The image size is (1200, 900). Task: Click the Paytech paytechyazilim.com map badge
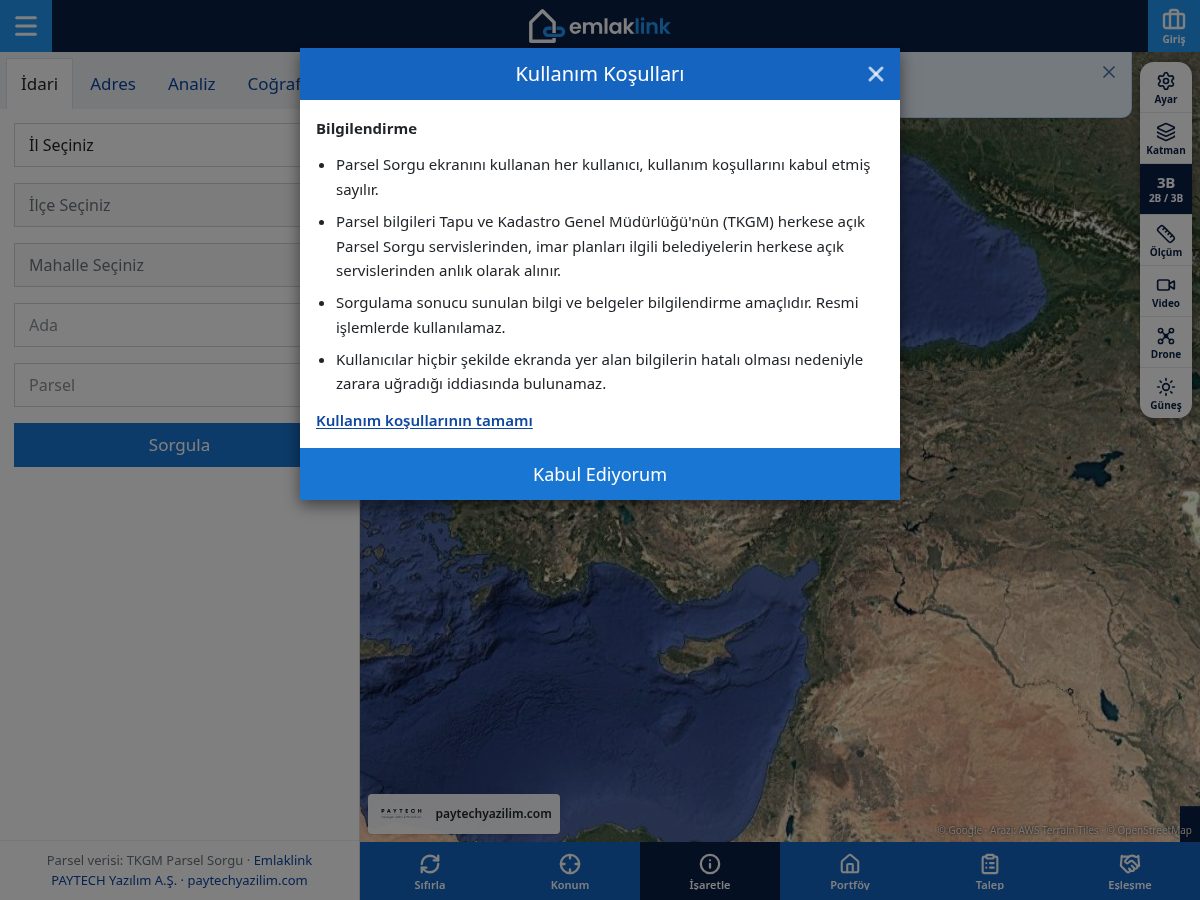[464, 814]
